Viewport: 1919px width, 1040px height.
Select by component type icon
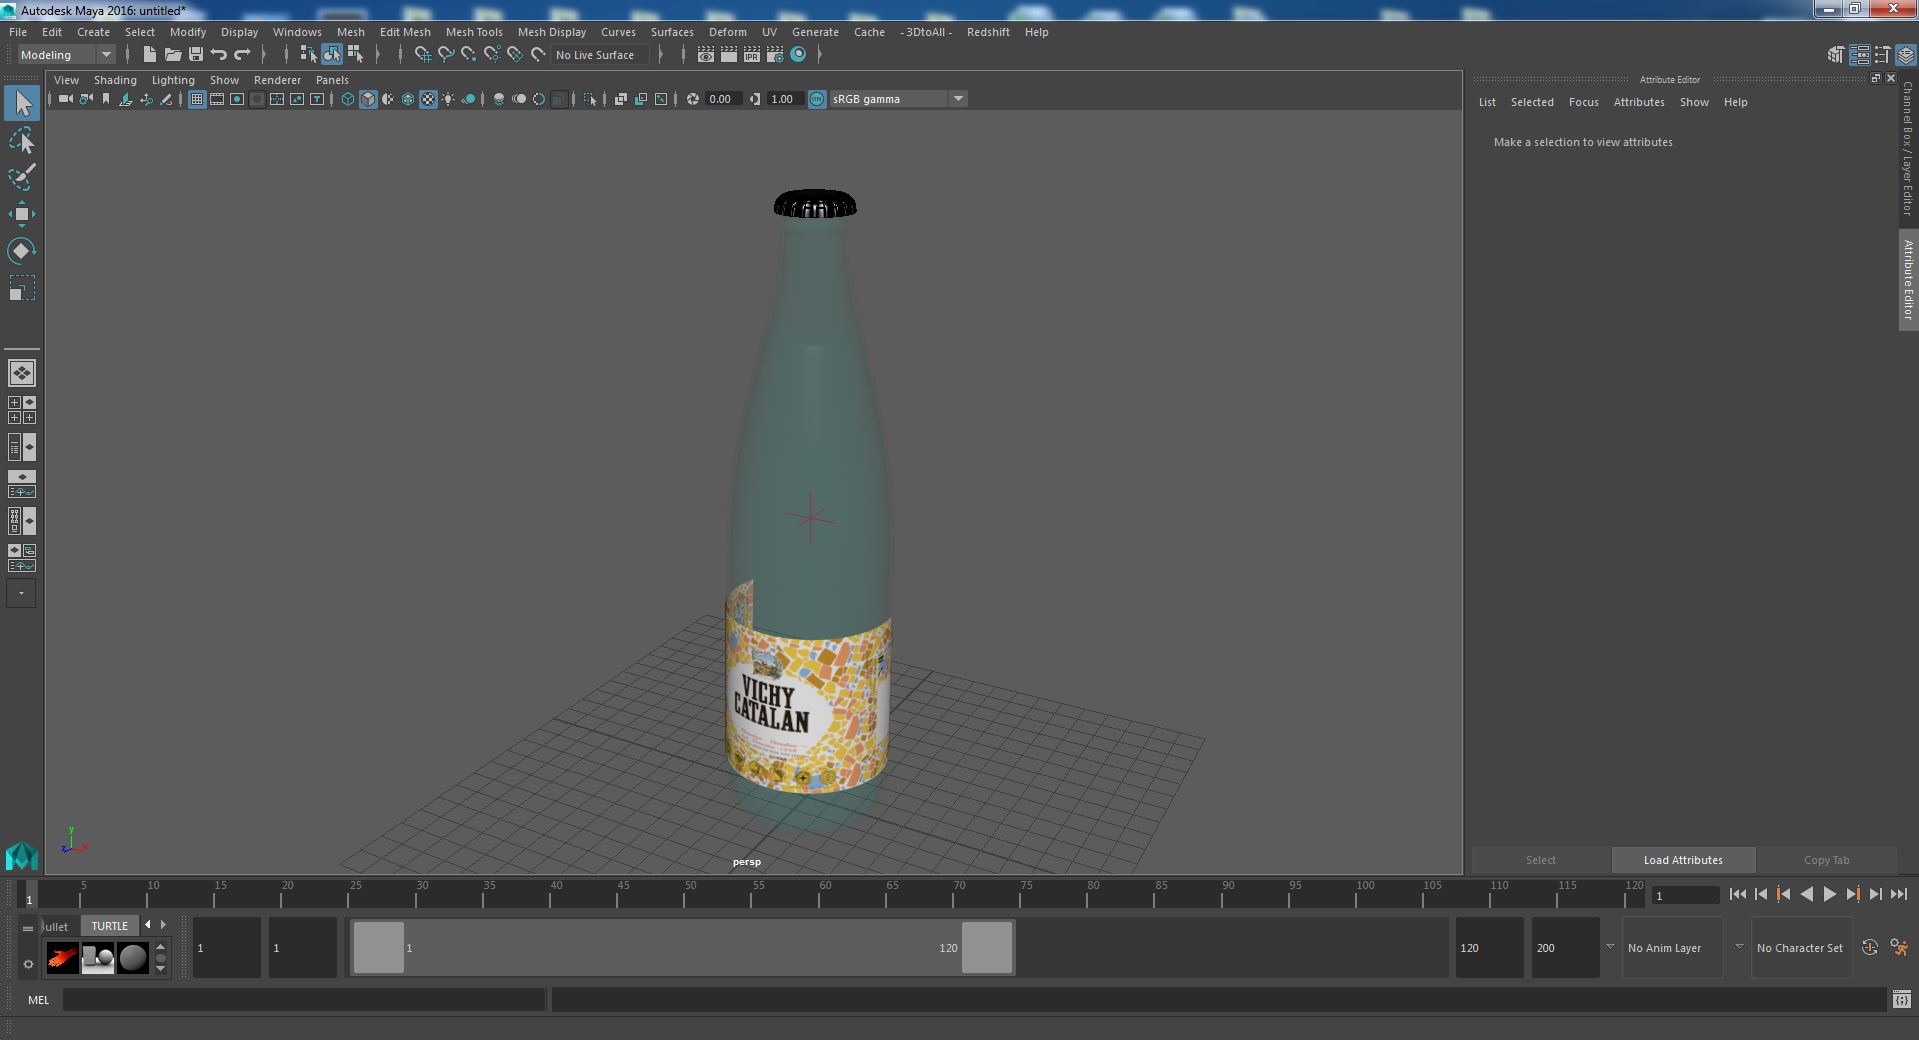point(355,54)
